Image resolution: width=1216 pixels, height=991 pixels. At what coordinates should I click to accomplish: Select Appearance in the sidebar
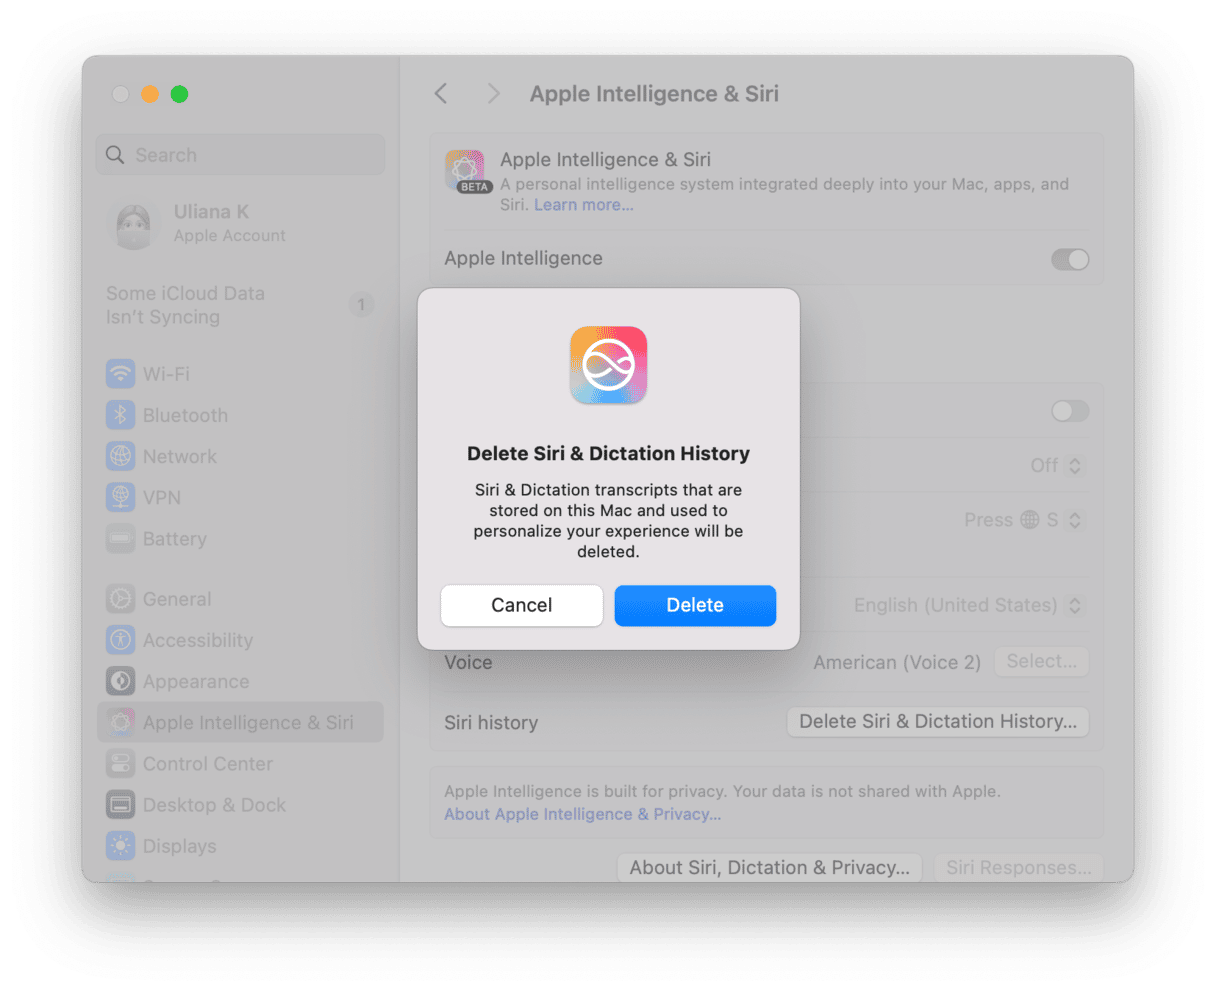pos(240,681)
